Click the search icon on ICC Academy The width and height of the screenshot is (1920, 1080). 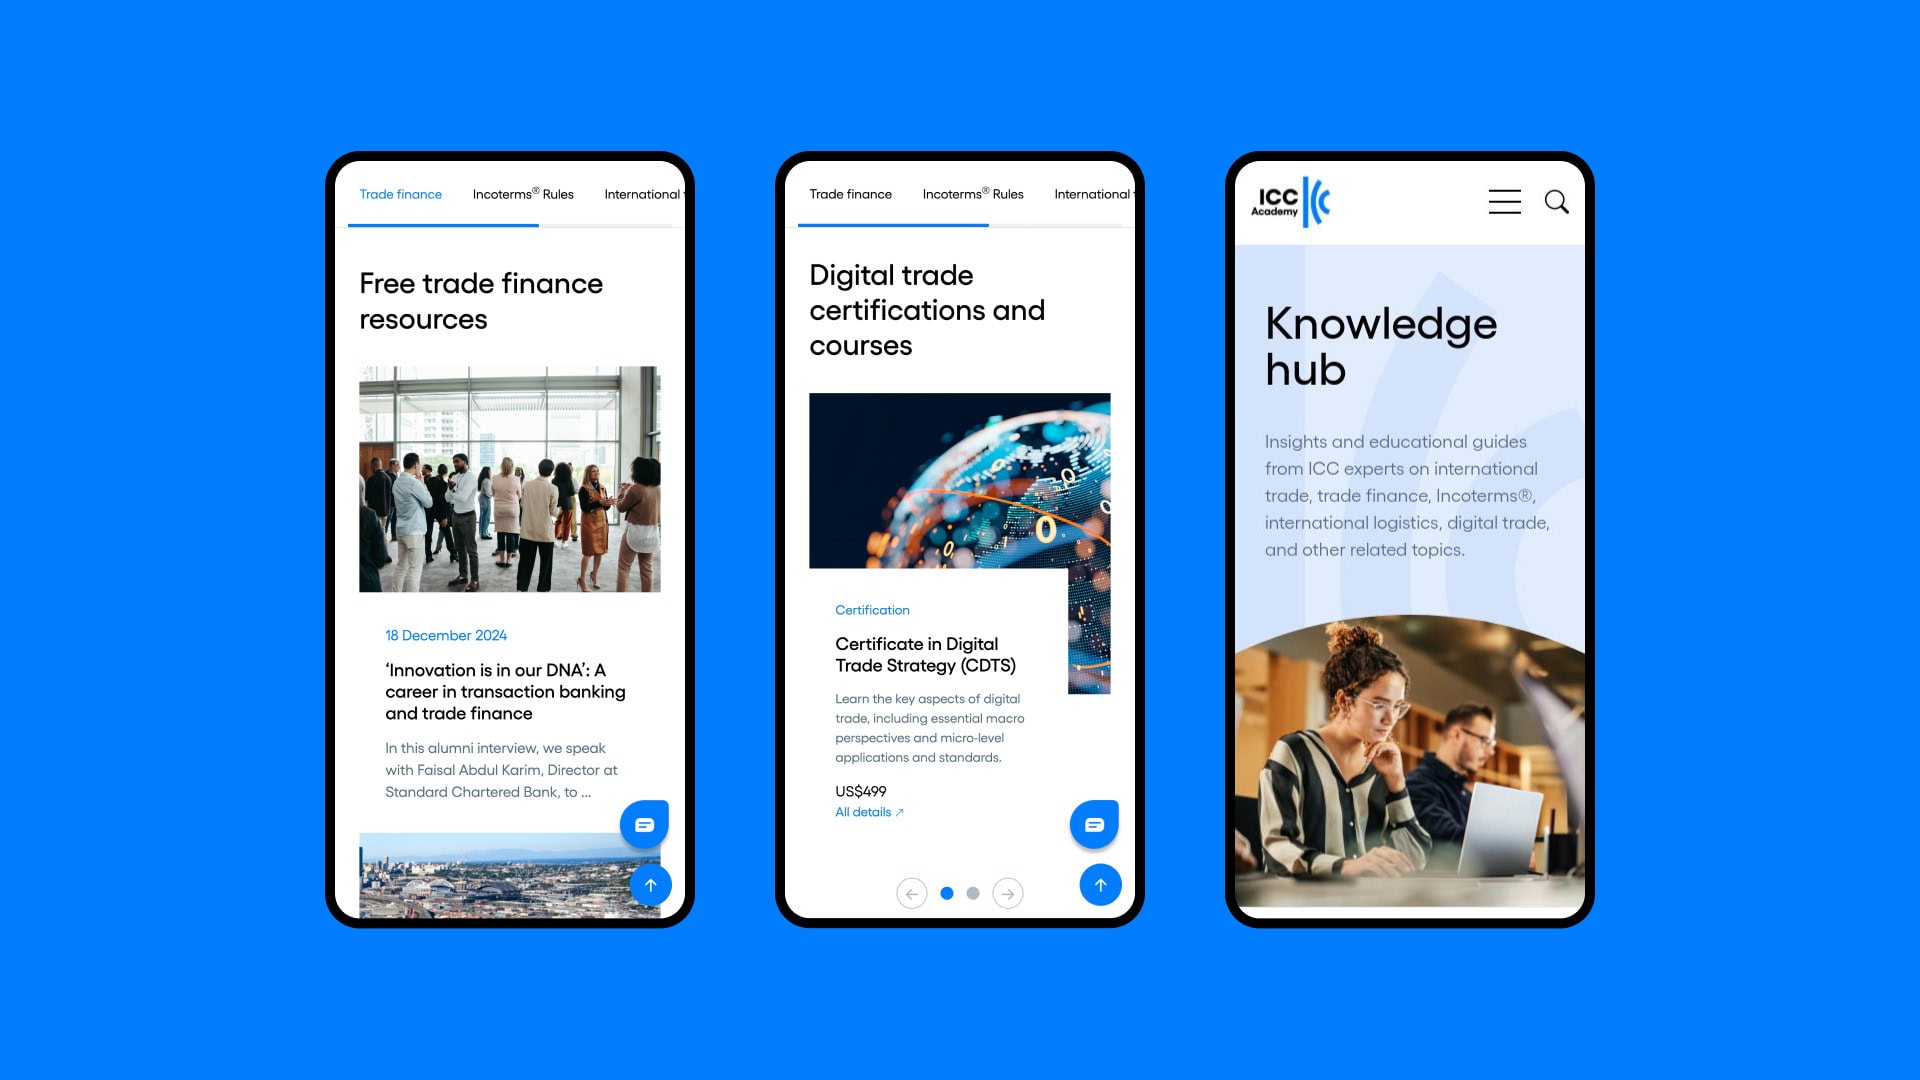[x=1557, y=202]
